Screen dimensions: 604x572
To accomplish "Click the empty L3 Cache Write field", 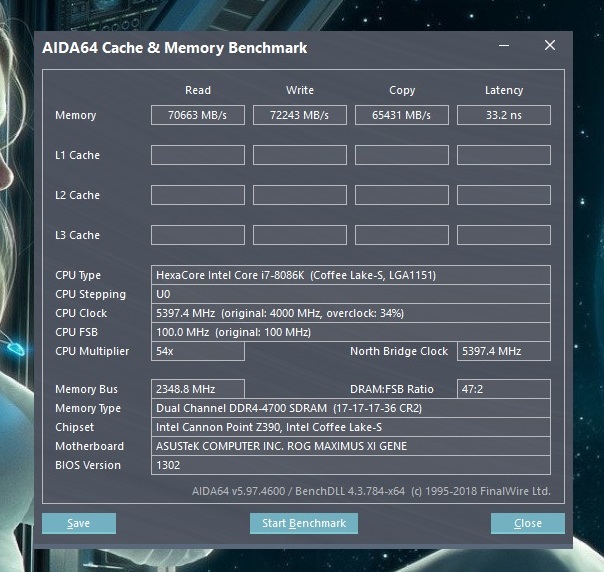I will tap(300, 235).
